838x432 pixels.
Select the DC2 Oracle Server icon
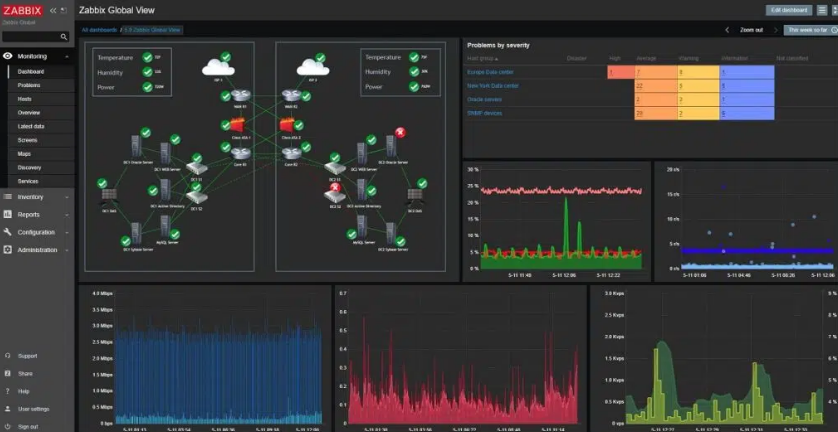click(x=391, y=146)
